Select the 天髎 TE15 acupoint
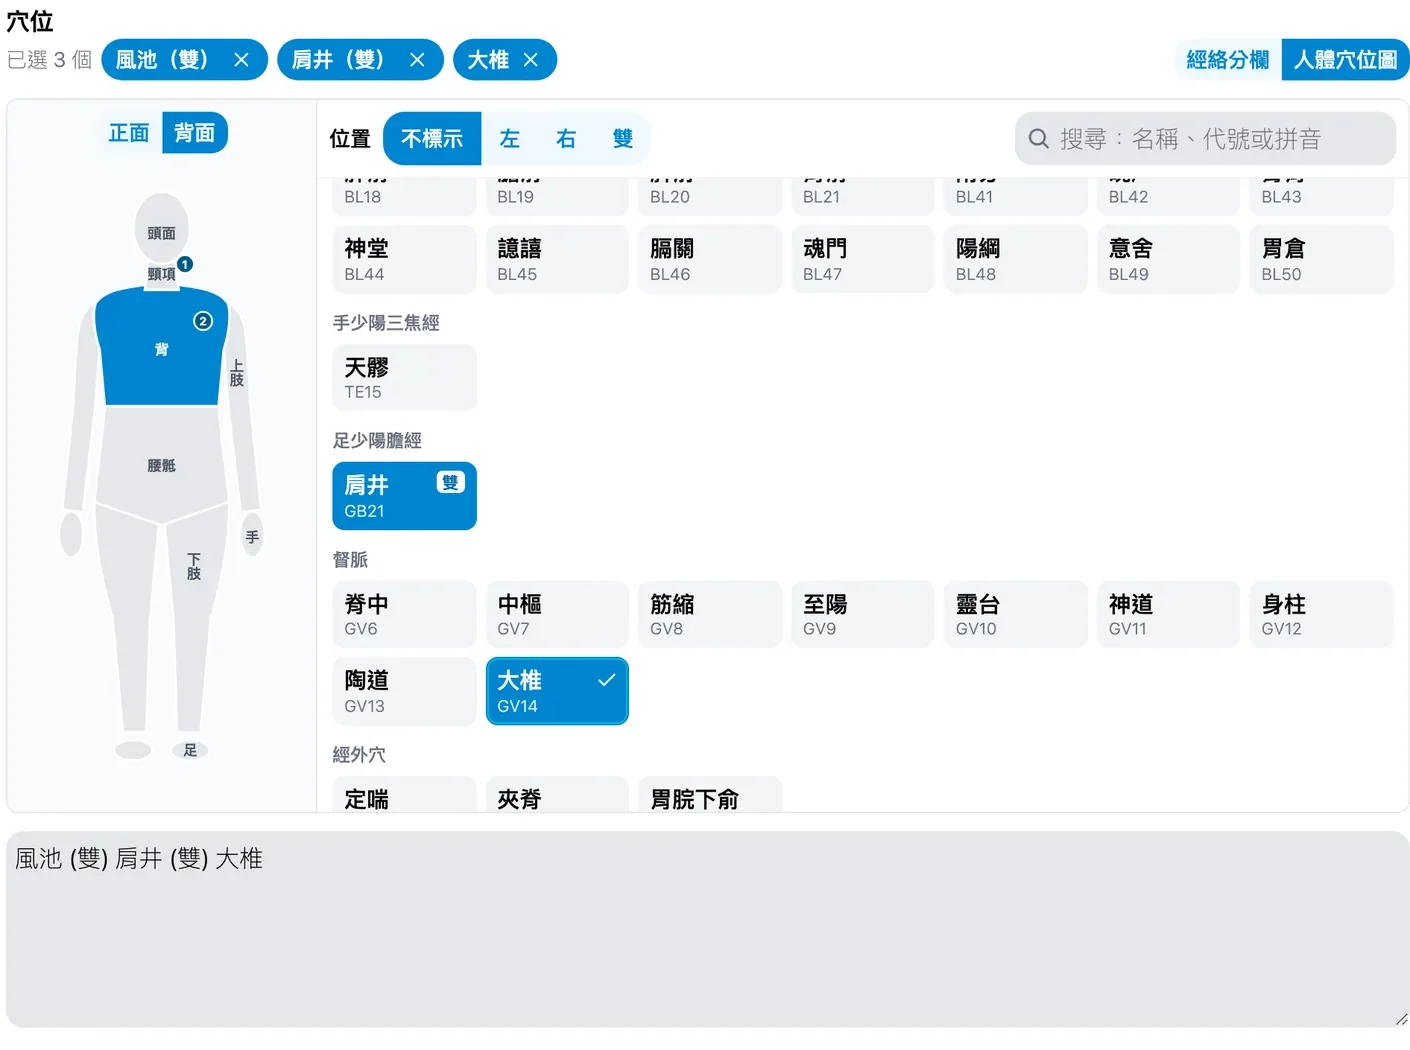 404,378
